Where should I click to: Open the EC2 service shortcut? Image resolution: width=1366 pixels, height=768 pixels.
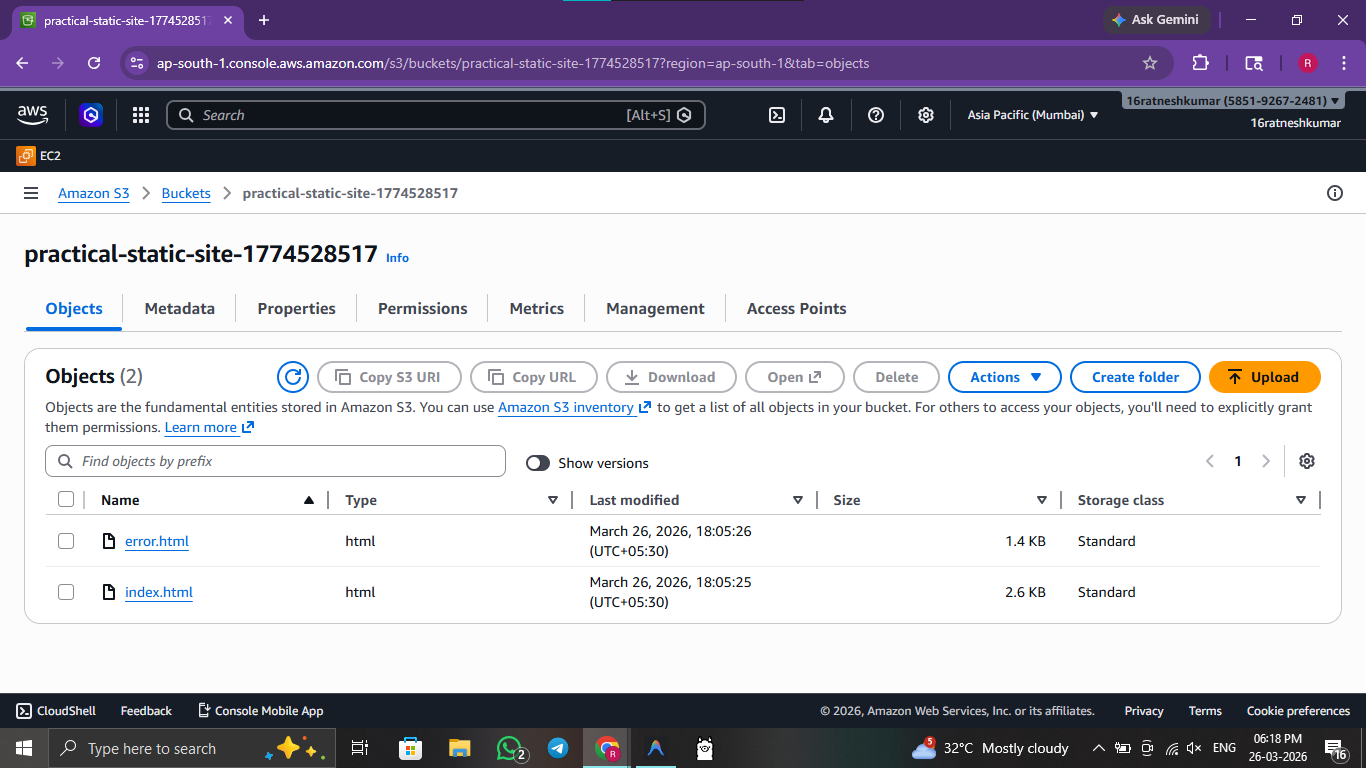[x=39, y=156]
